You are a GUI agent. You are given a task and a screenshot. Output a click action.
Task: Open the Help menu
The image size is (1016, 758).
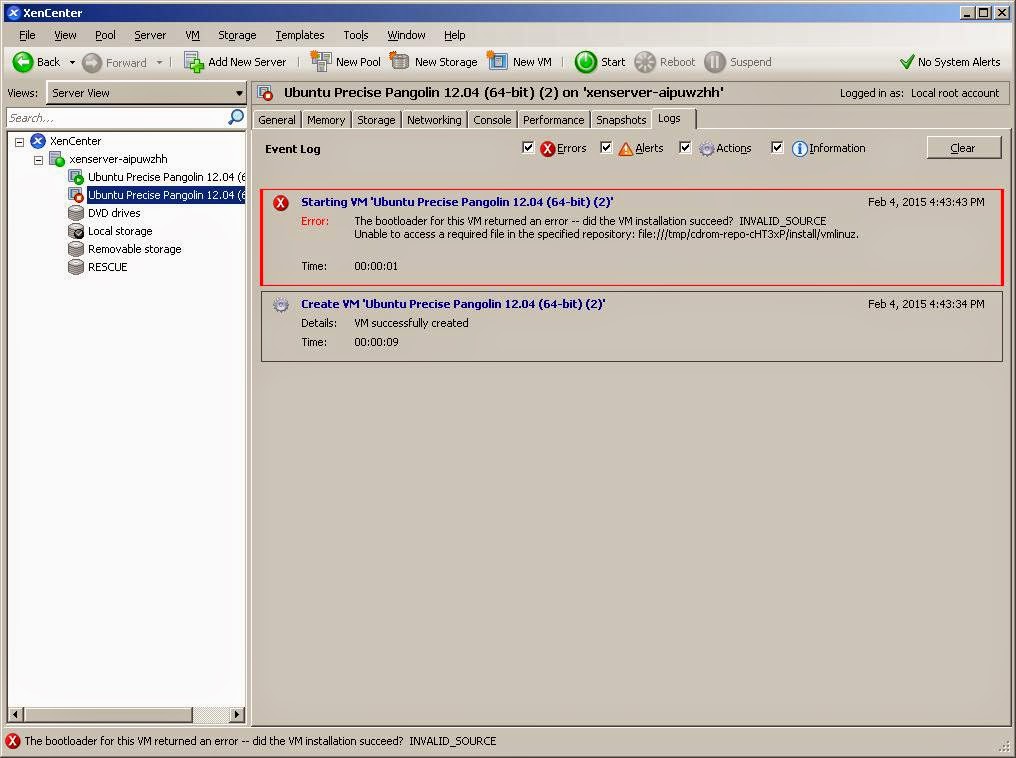tap(455, 35)
